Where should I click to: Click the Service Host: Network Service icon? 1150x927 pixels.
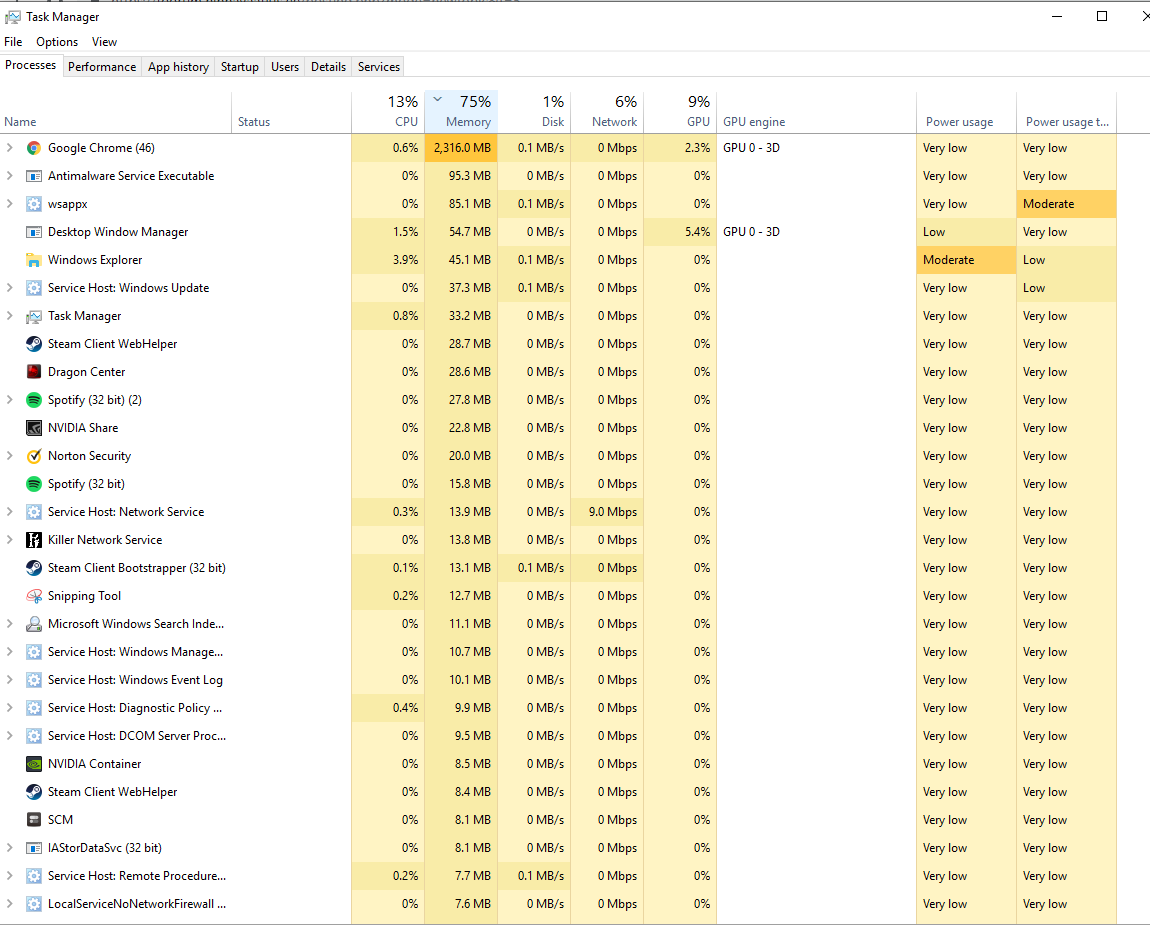34,512
